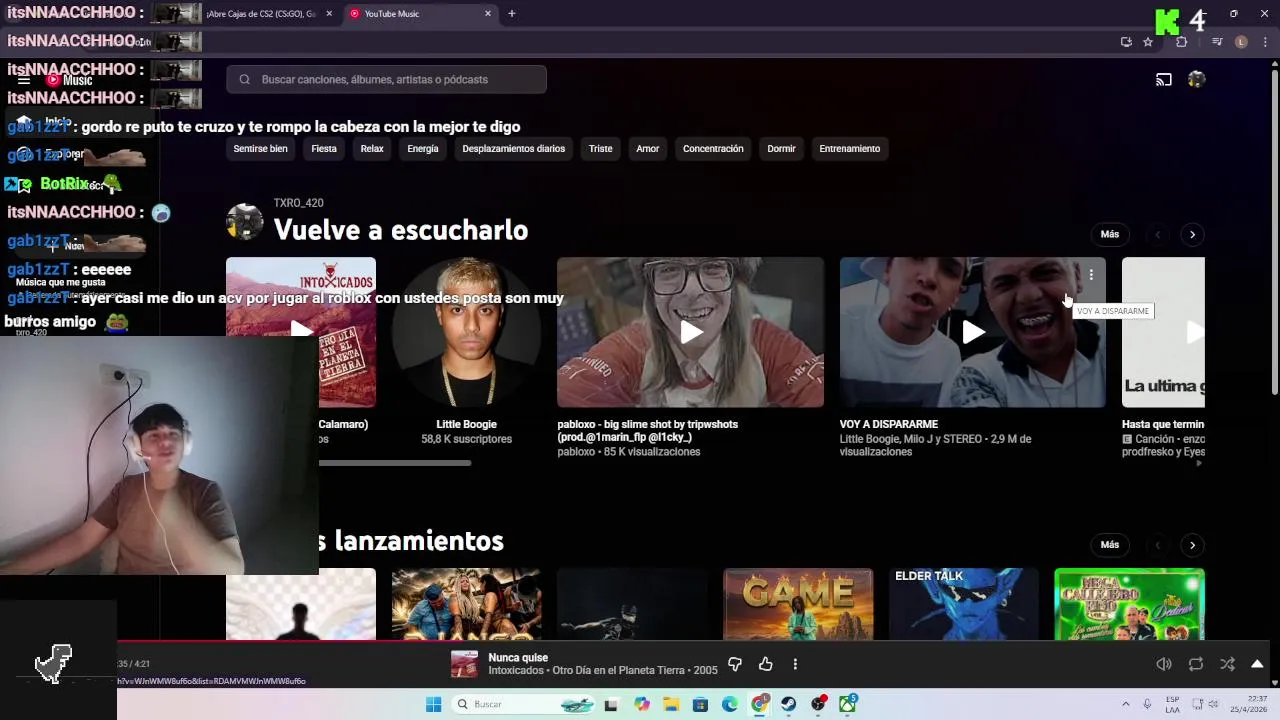Expand the player page with the up arrow

coord(1257,664)
